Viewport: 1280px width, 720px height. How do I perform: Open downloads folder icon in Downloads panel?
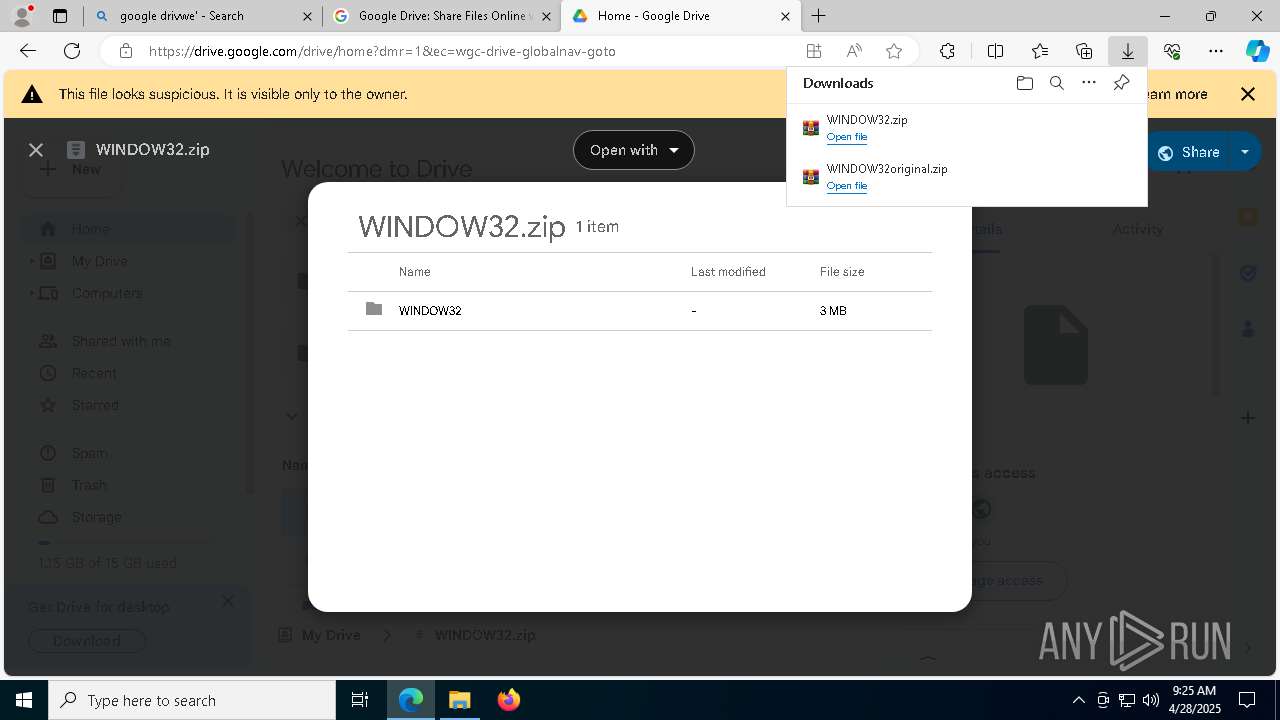[x=1024, y=83]
